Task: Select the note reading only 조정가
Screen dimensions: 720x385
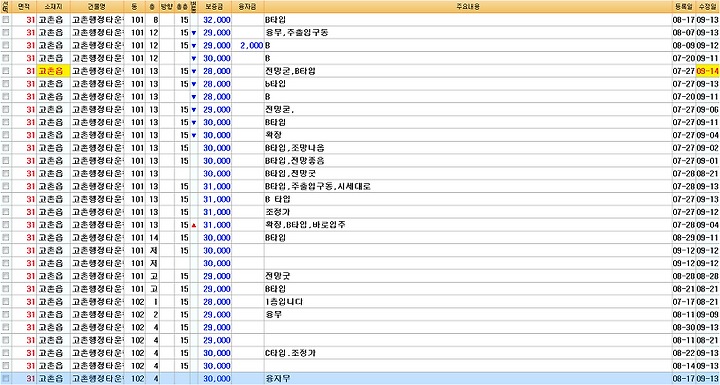Action: [278, 212]
